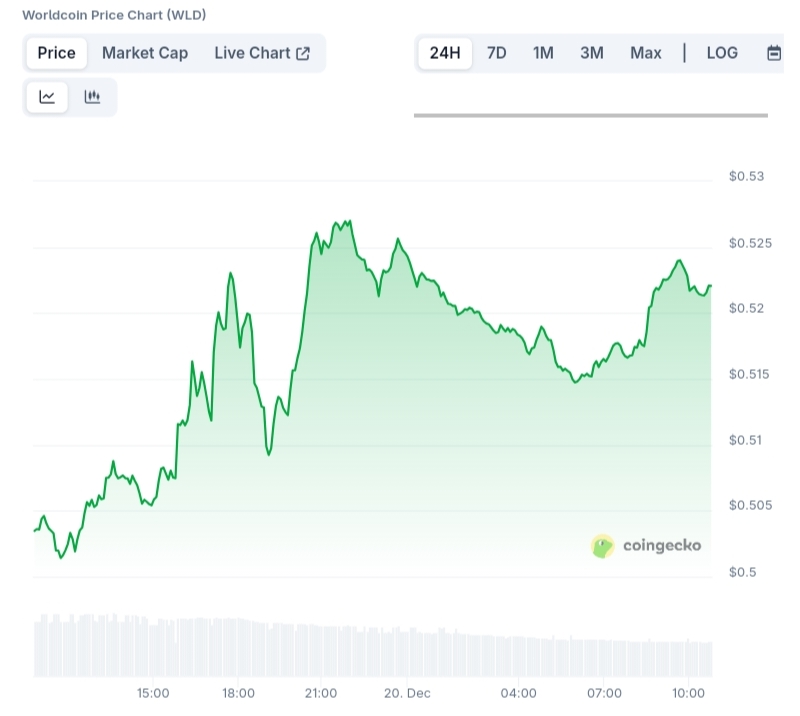Image resolution: width=800 pixels, height=716 pixels.
Task: Click the 10:00 time axis label
Action: point(688,693)
